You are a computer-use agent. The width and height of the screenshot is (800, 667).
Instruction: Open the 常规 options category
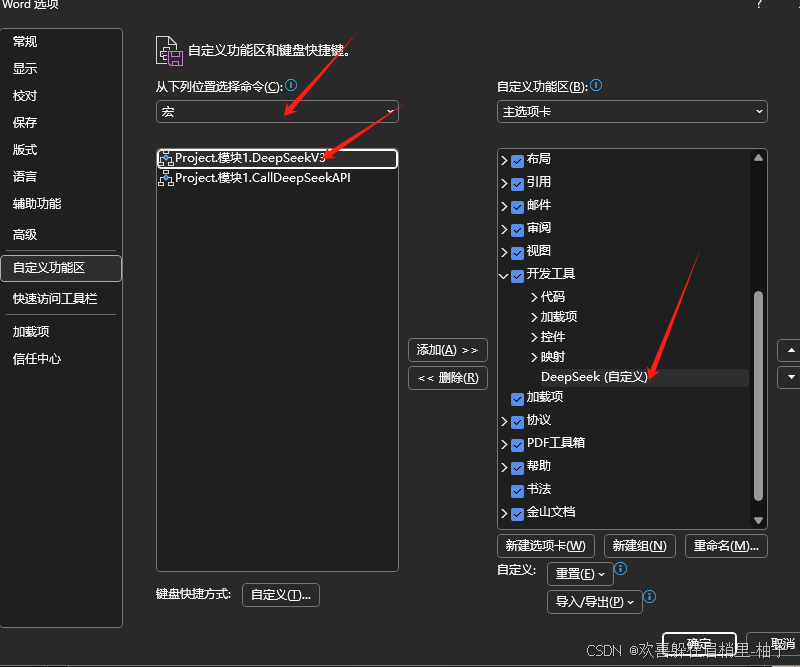(25, 42)
